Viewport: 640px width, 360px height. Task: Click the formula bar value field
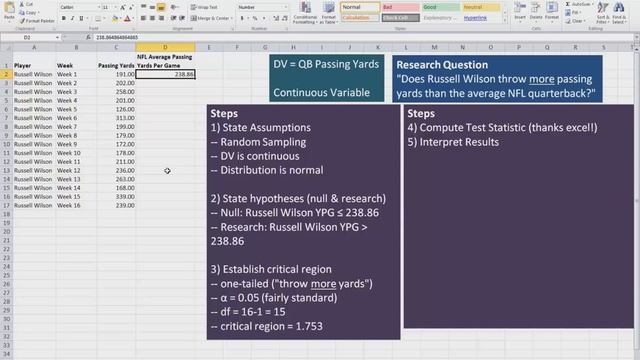(363, 37)
